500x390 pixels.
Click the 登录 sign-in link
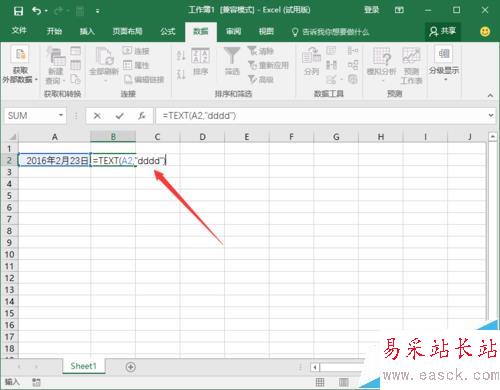[x=371, y=10]
